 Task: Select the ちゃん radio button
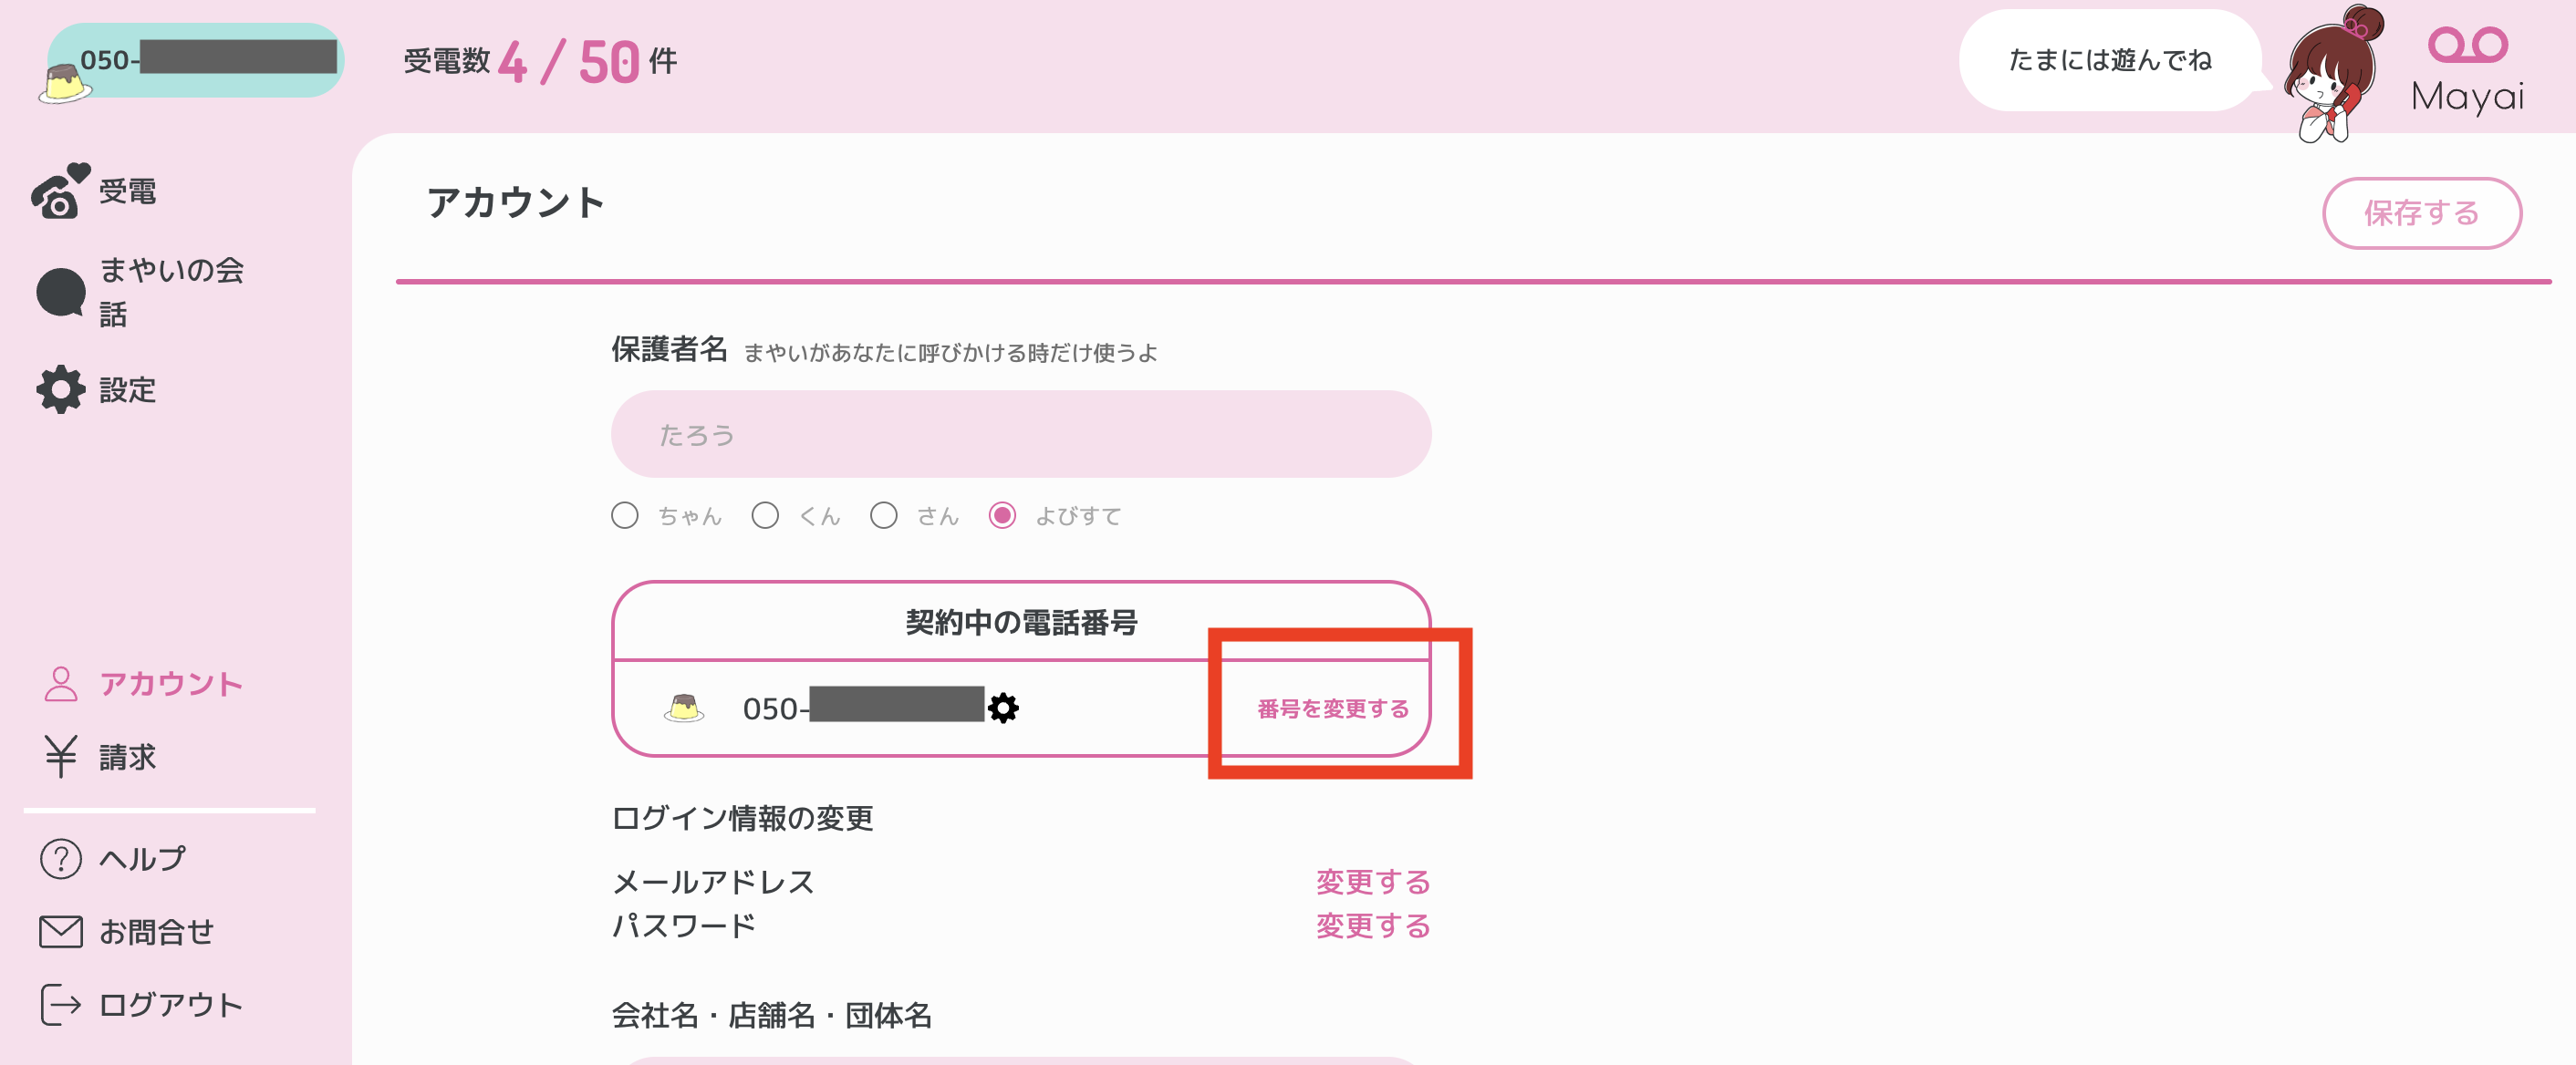[x=625, y=516]
